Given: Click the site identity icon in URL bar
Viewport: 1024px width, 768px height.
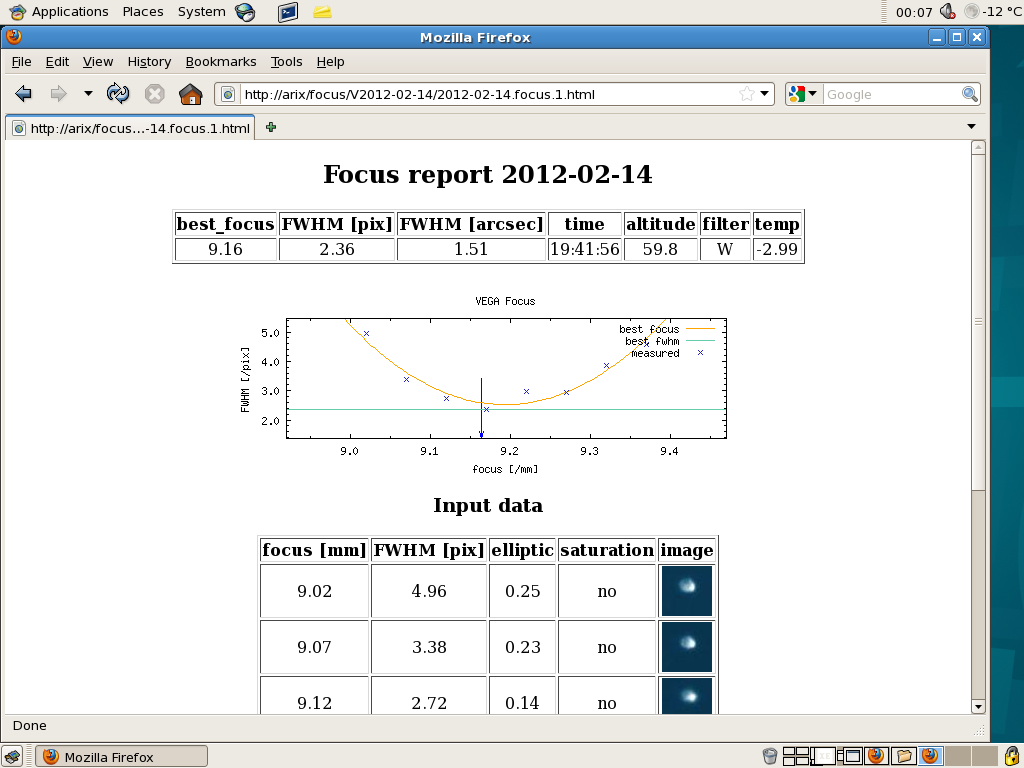Looking at the screenshot, I should pyautogui.click(x=227, y=95).
